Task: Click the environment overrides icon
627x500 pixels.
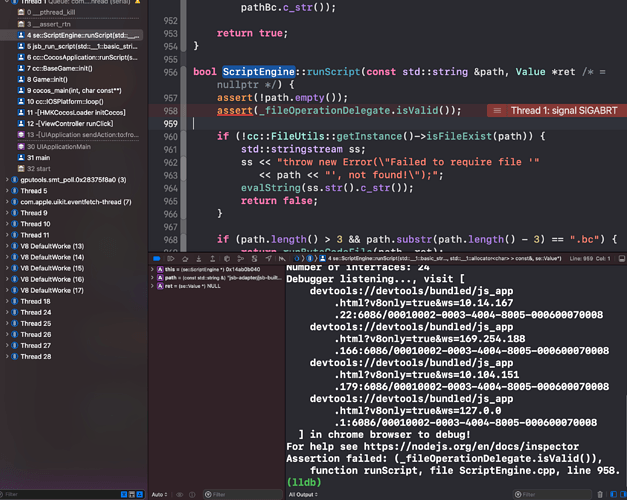Action: click(254, 259)
